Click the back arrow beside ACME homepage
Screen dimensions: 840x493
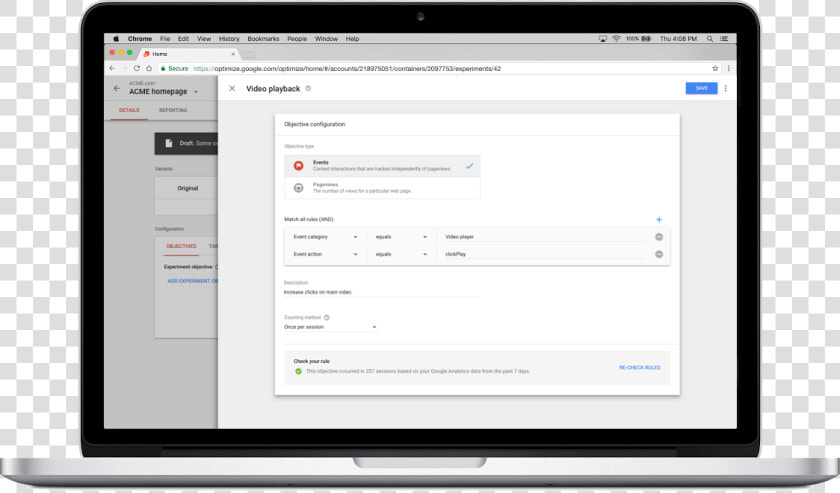coord(117,88)
